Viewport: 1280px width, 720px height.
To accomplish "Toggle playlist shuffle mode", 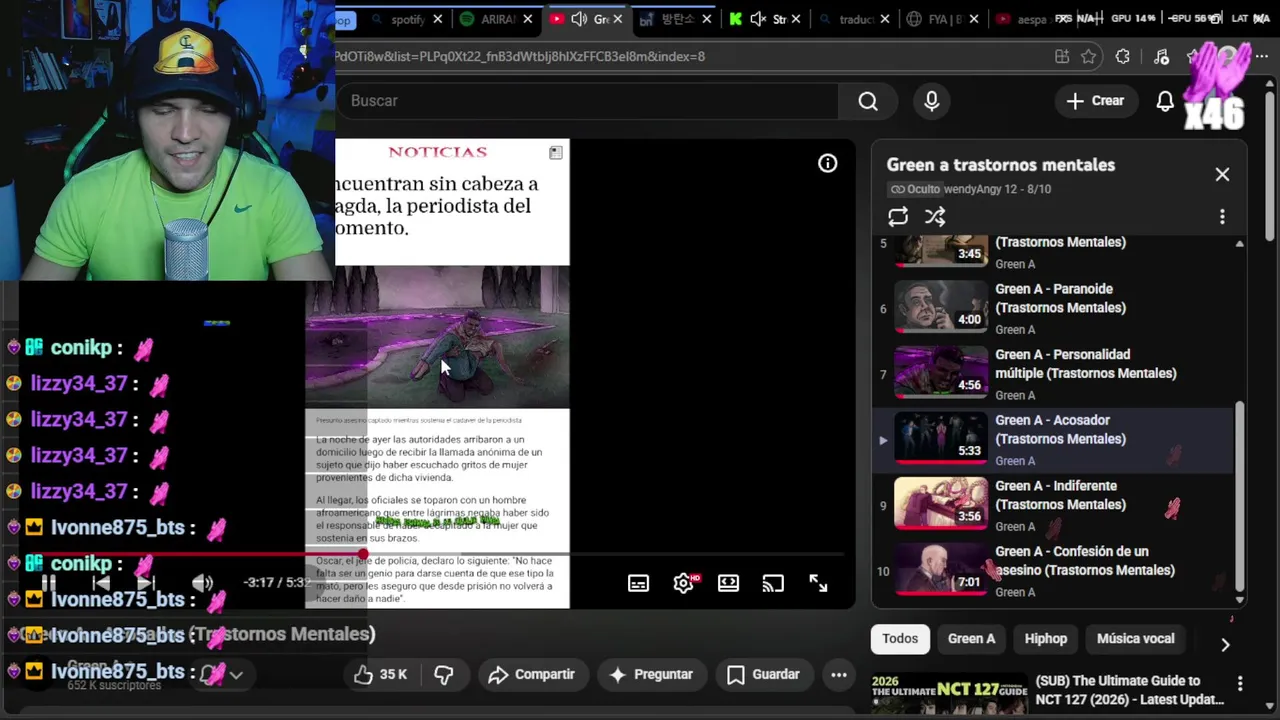I will tap(935, 217).
